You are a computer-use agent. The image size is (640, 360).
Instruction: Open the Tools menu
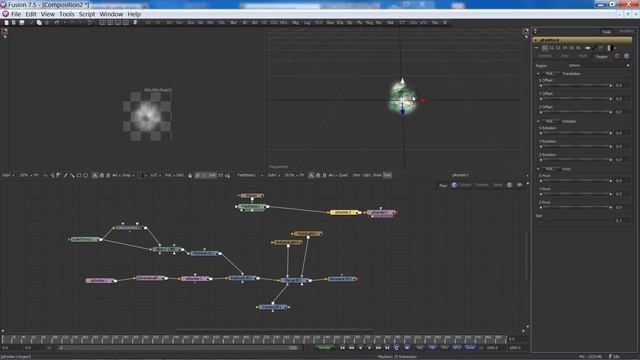(x=67, y=14)
